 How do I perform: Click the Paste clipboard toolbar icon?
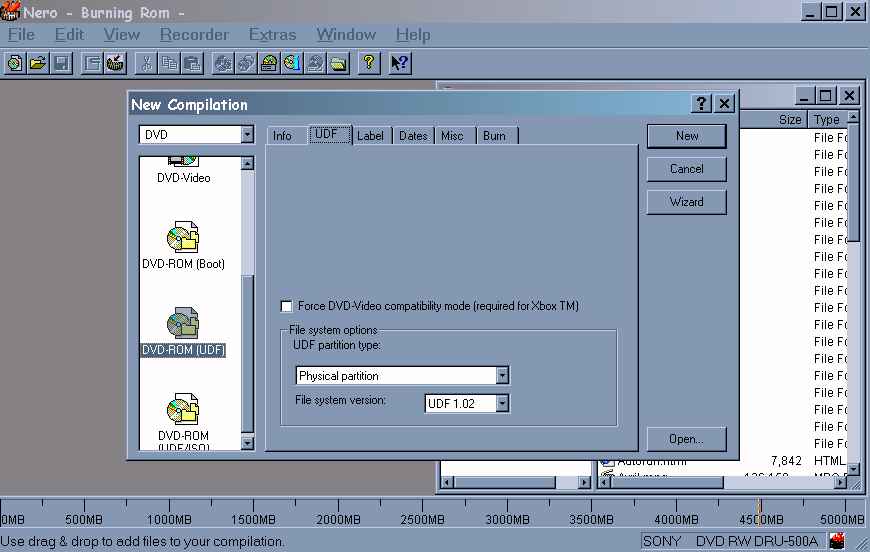click(x=193, y=63)
